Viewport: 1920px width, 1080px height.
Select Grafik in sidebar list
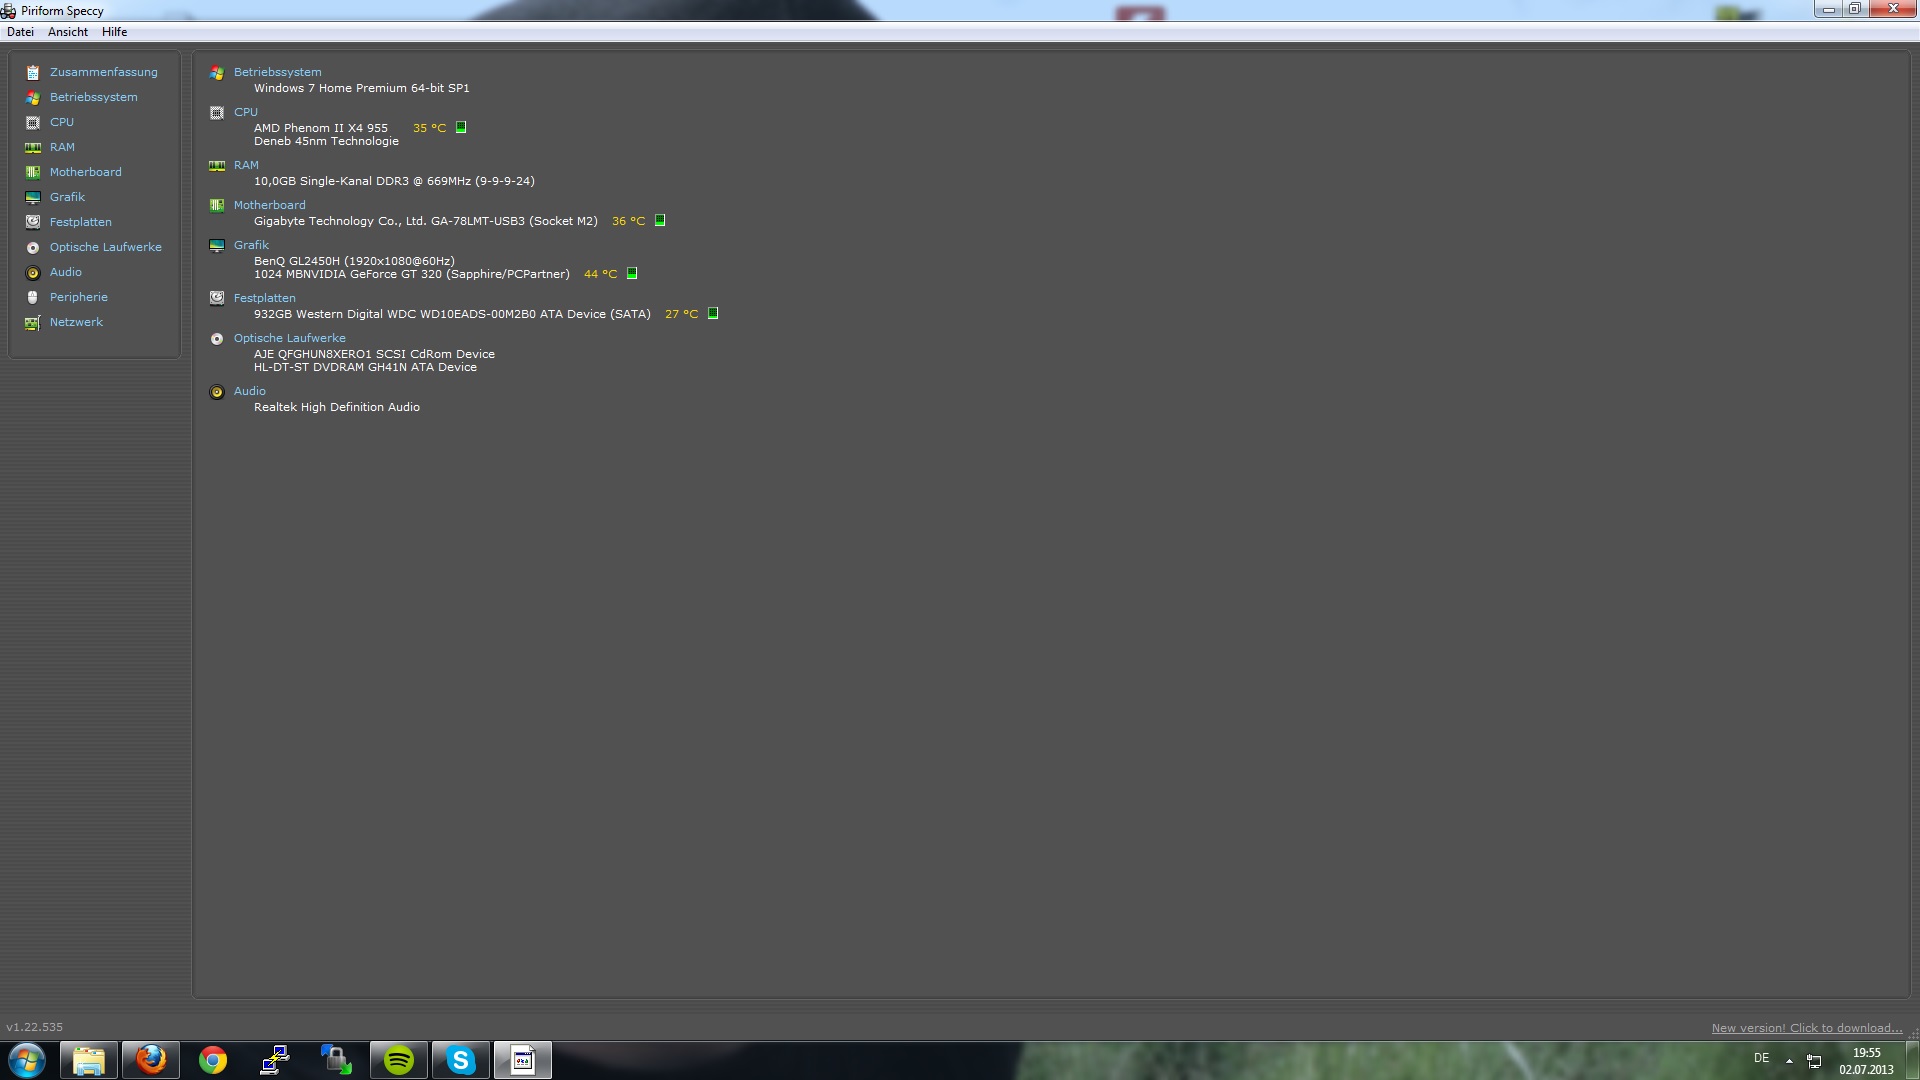point(67,197)
